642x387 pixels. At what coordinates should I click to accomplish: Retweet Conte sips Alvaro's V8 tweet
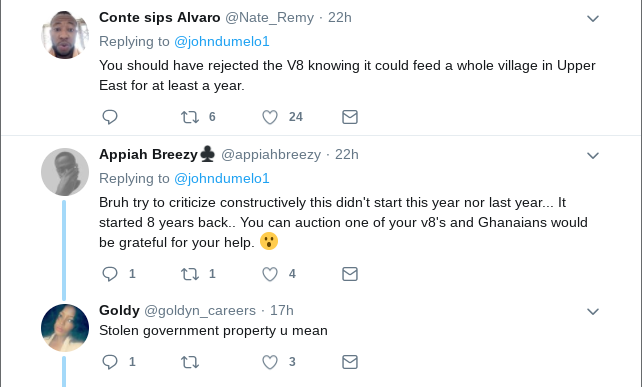click(190, 117)
